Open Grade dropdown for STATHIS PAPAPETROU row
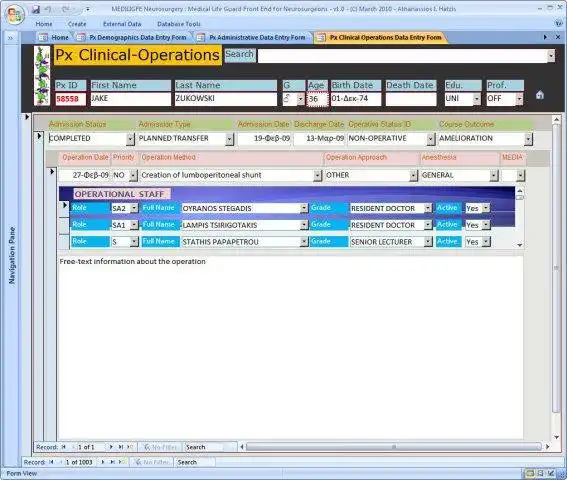This screenshot has width=567, height=480. [428, 242]
